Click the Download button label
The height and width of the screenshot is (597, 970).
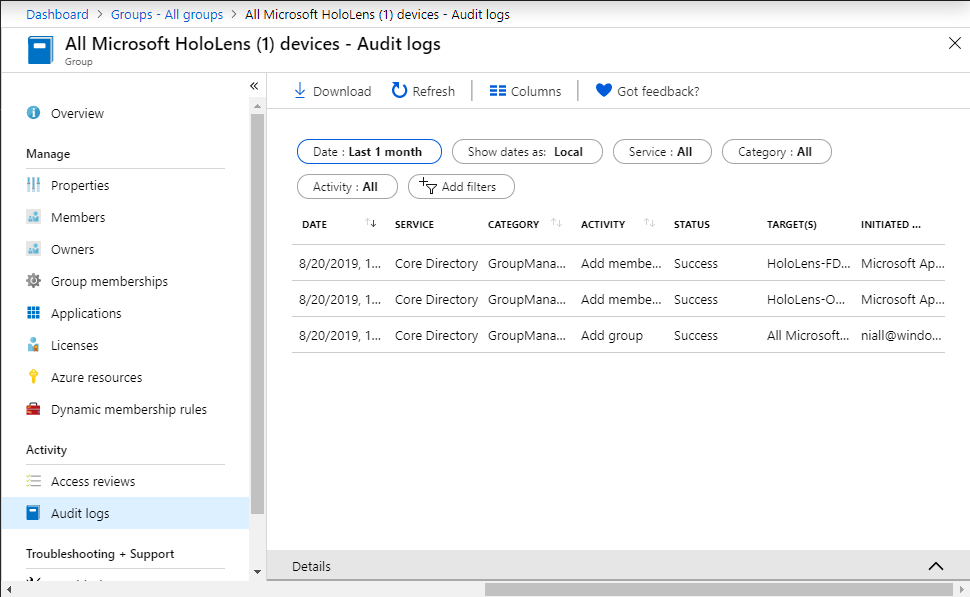(342, 92)
